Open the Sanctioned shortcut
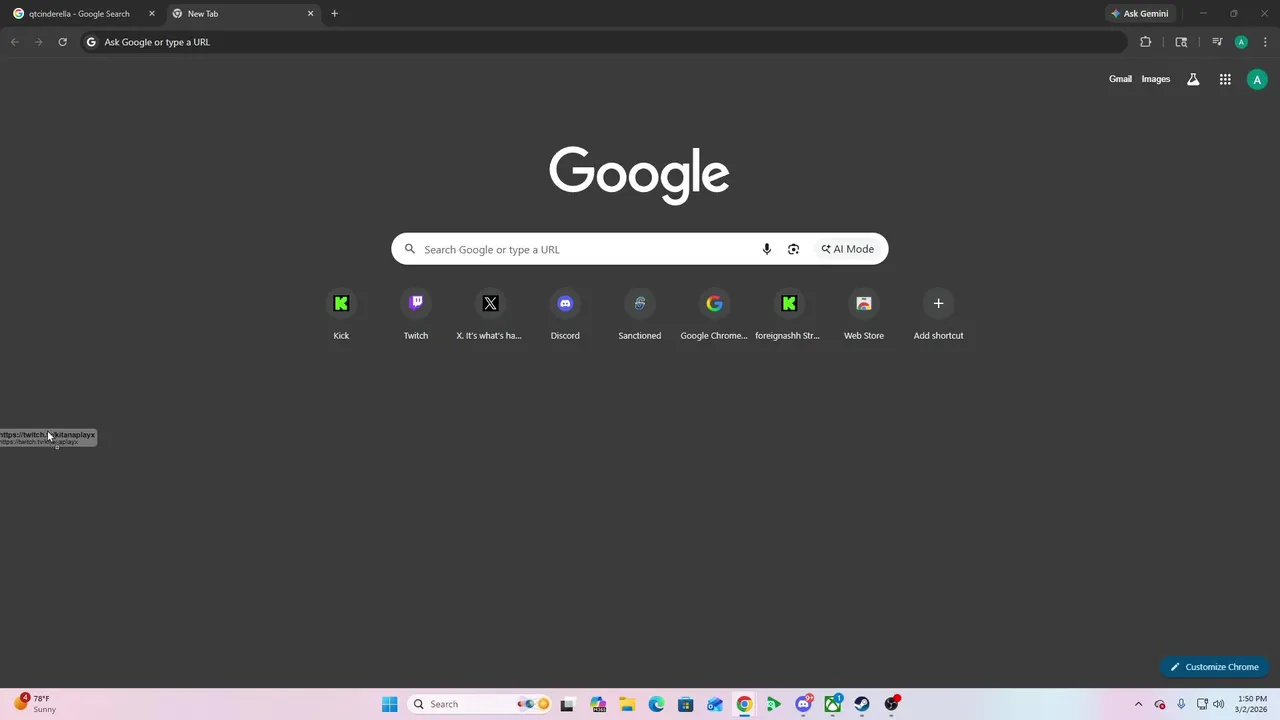 click(x=640, y=315)
